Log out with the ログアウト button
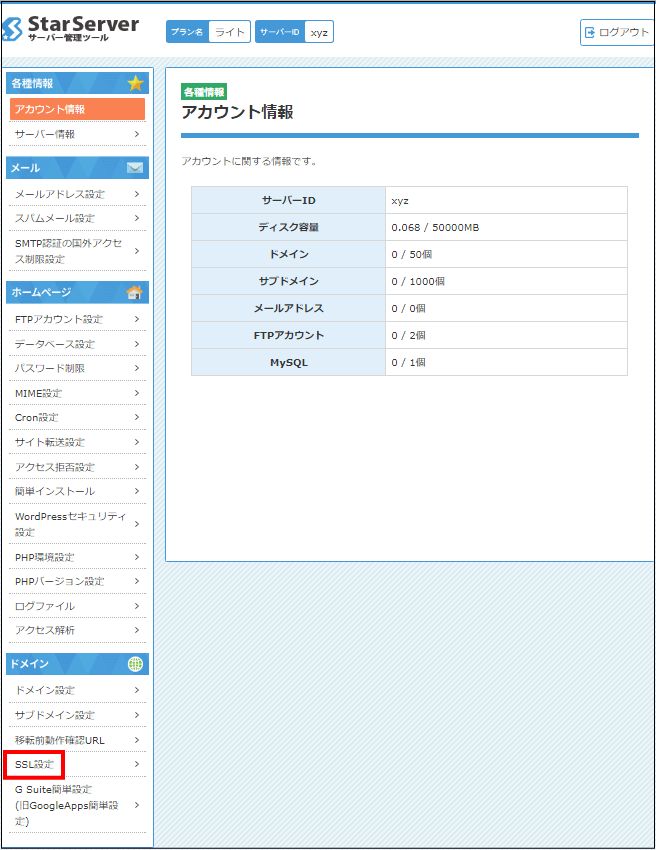 click(x=617, y=33)
